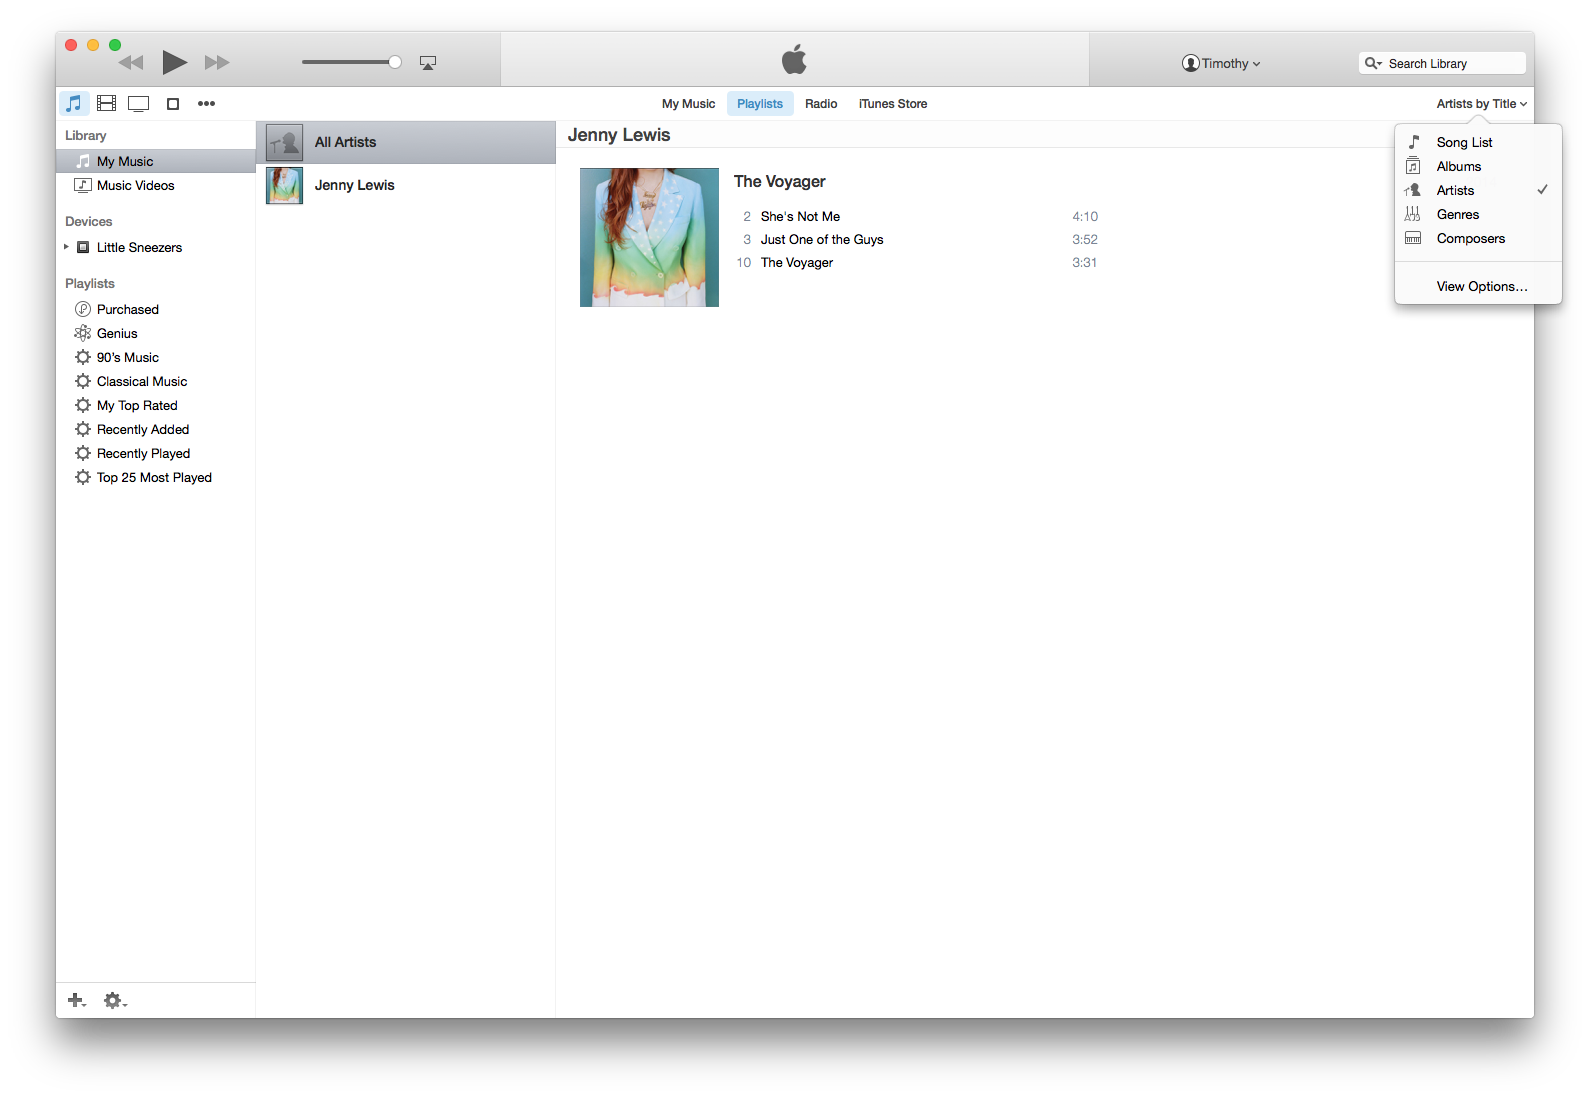Select Music Videos in the sidebar
The image size is (1595, 1098).
click(x=156, y=185)
